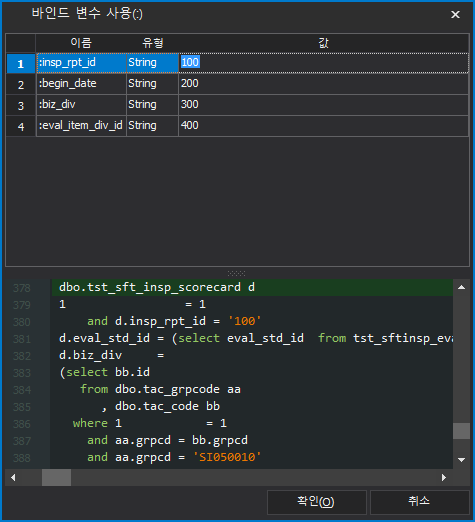Click the horizontal scroll left arrow
Viewport: 475px width, 522px height.
[13, 478]
